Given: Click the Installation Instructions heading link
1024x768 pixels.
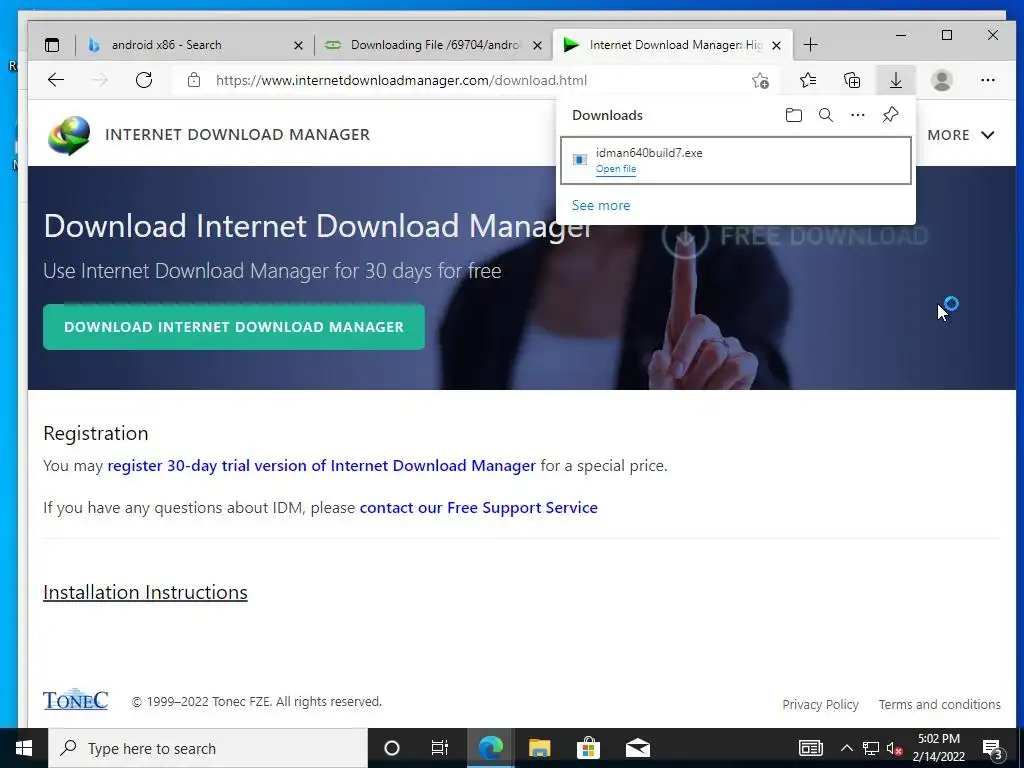Looking at the screenshot, I should pyautogui.click(x=145, y=592).
